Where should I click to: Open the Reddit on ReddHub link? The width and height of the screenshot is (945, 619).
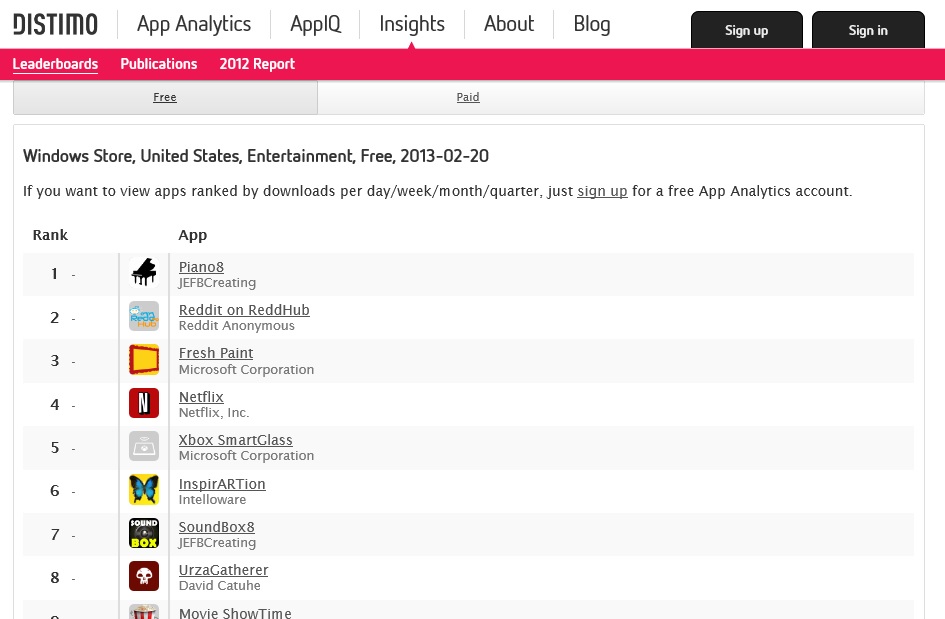point(244,310)
